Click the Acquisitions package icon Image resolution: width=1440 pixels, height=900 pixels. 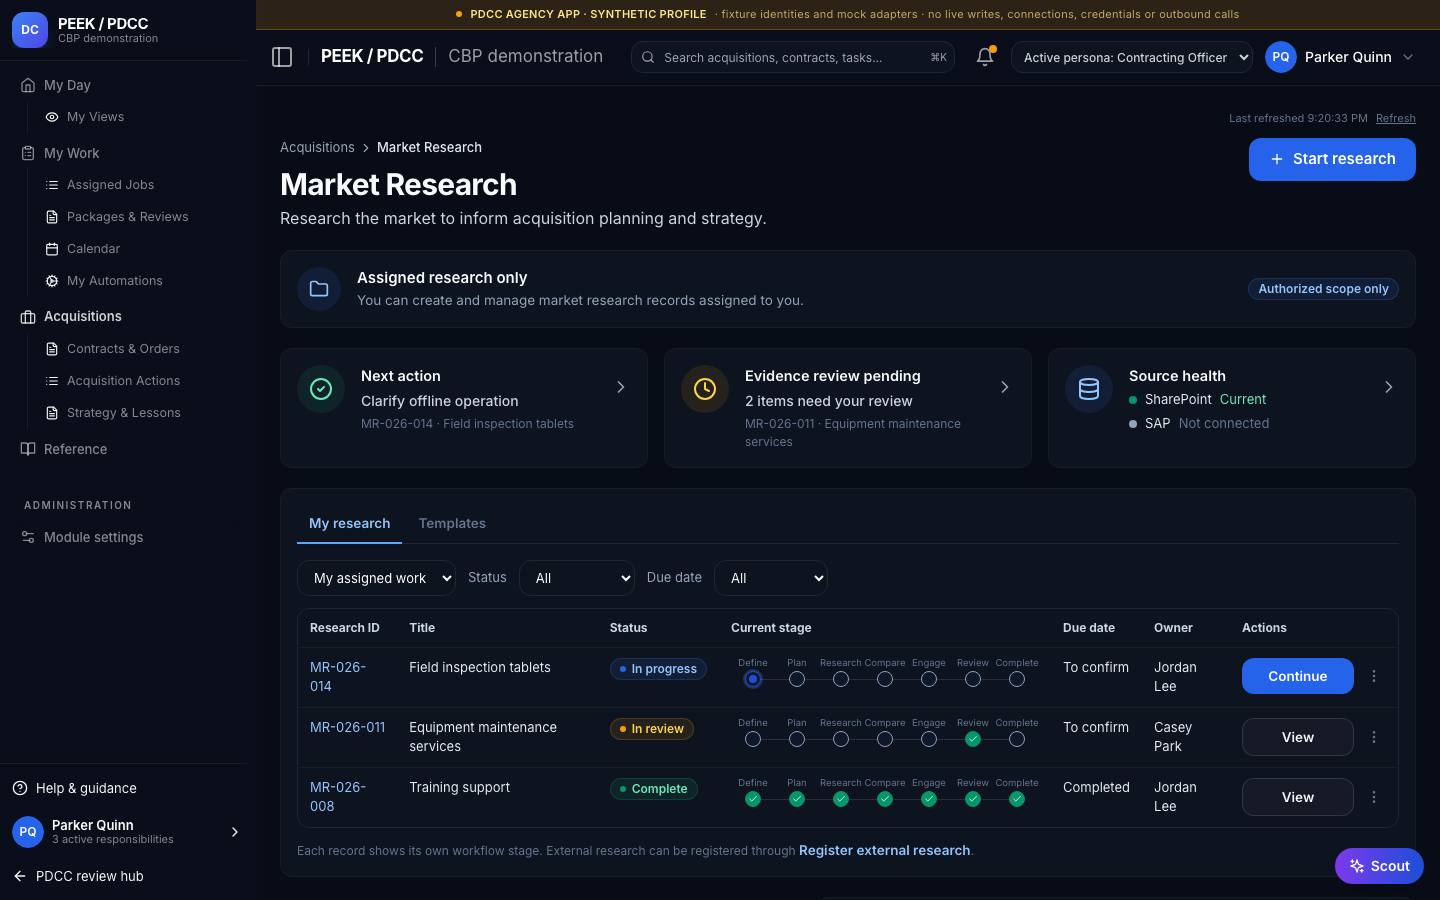(28, 317)
